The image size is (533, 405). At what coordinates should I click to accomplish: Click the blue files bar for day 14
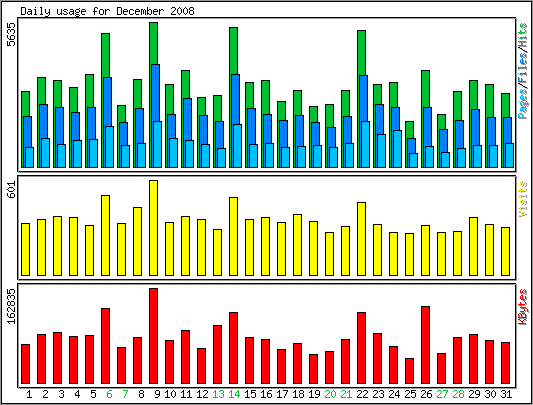(235, 99)
